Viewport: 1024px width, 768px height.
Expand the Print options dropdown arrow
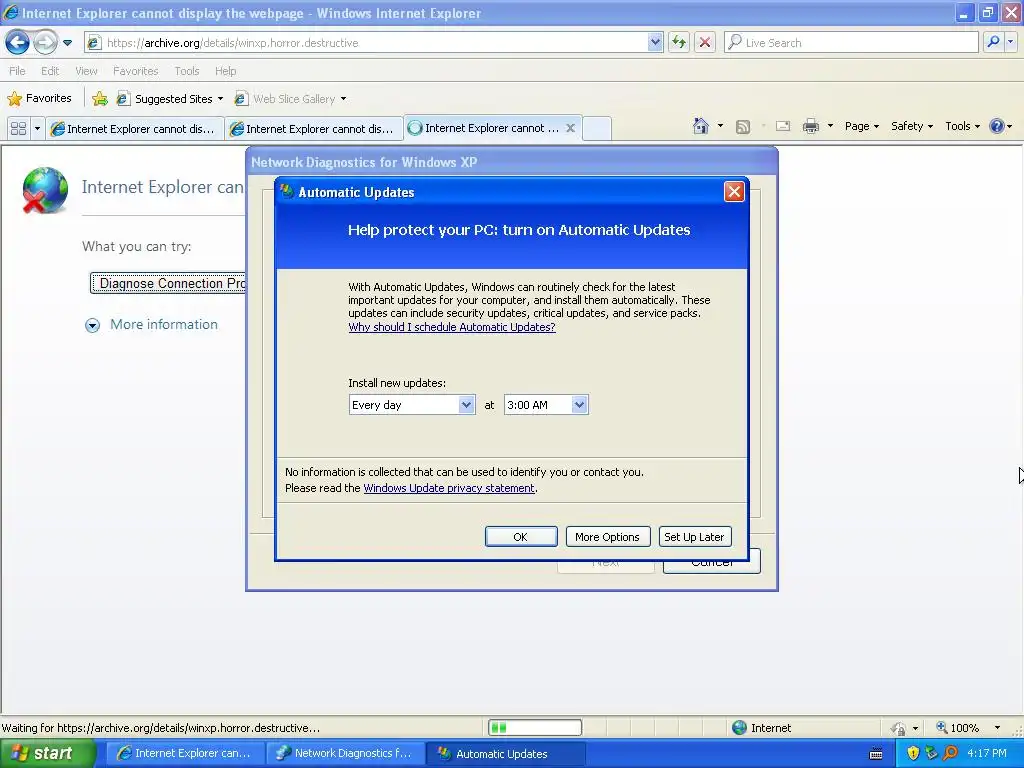(x=830, y=126)
